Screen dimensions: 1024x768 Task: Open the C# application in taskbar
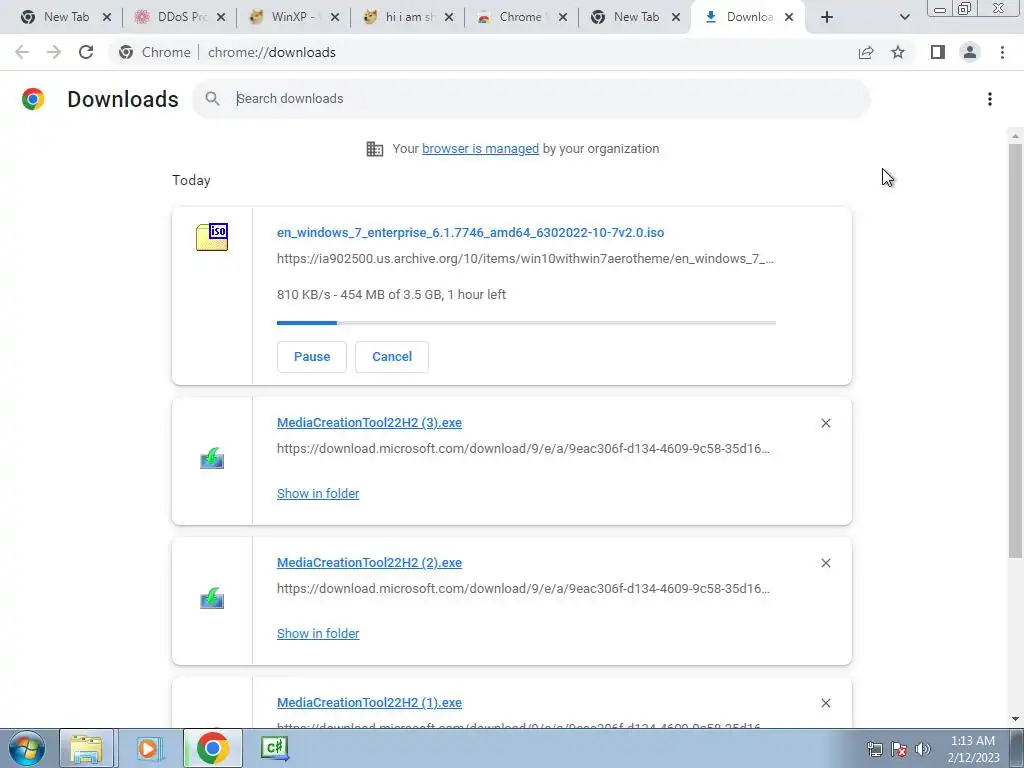click(x=275, y=748)
